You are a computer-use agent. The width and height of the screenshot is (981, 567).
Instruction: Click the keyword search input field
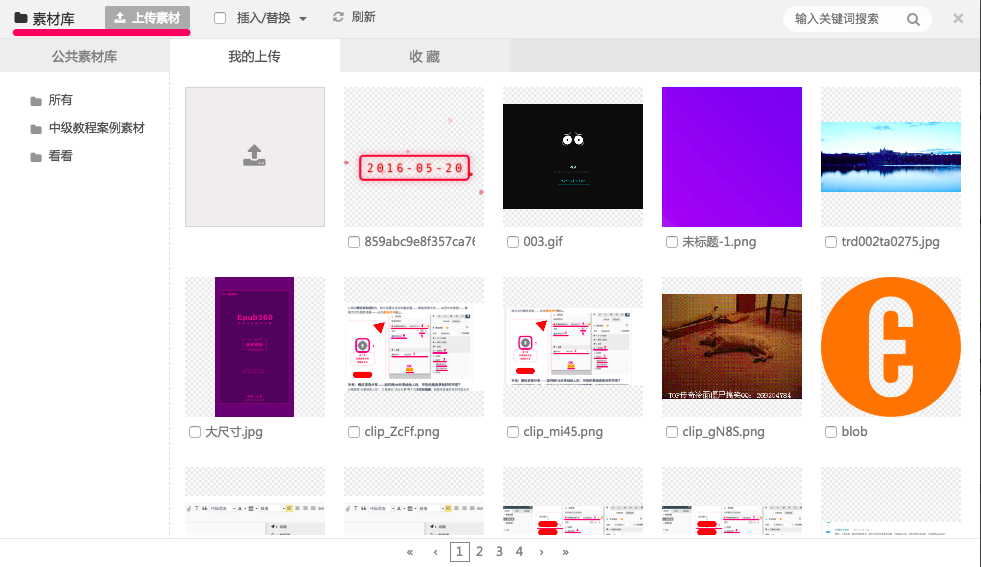[845, 19]
